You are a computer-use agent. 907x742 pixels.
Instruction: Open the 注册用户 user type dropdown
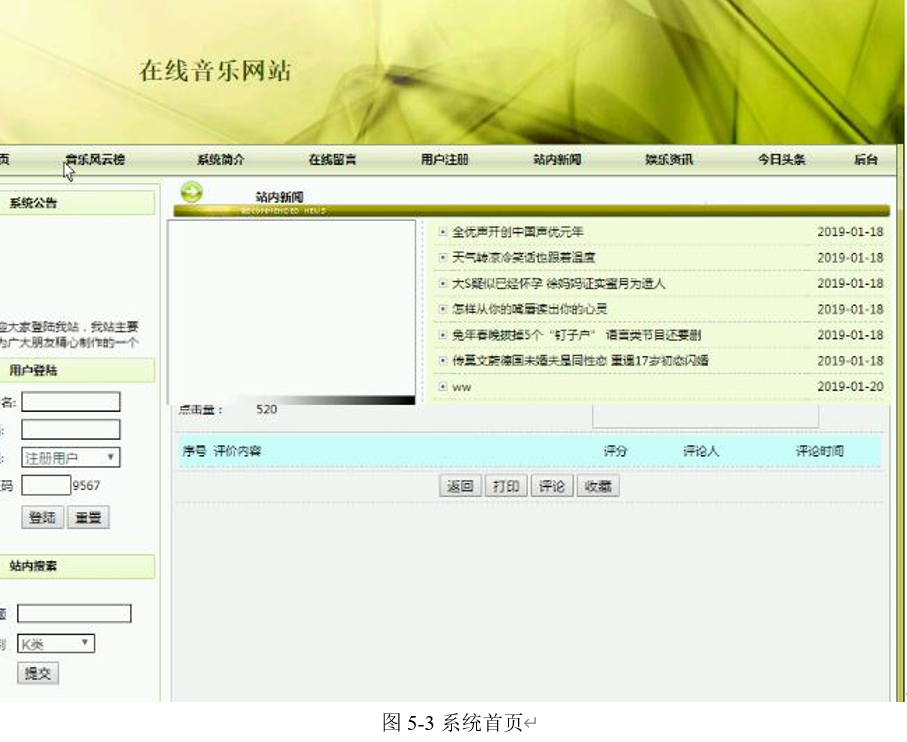tap(70, 456)
